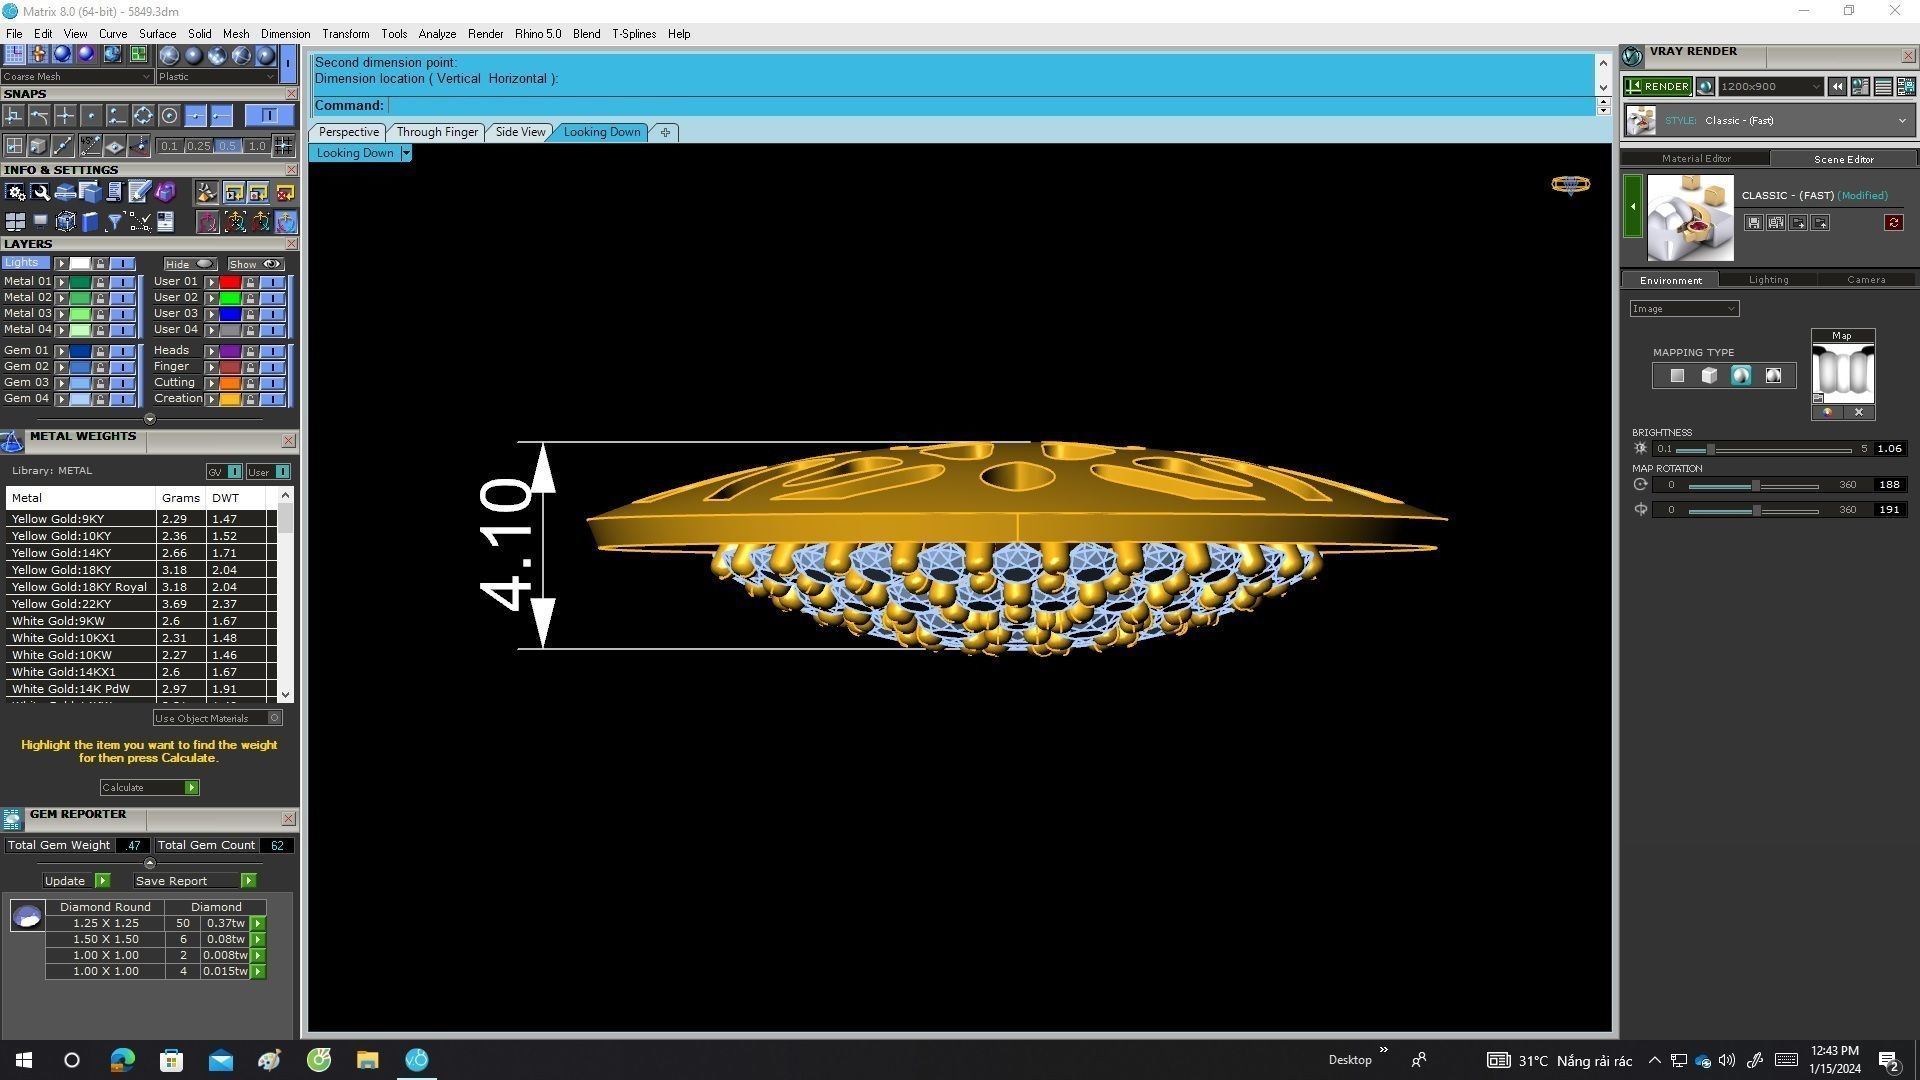Open the render resolution 1200x900 dropdown
The height and width of the screenshot is (1080, 1920).
[x=1816, y=87]
